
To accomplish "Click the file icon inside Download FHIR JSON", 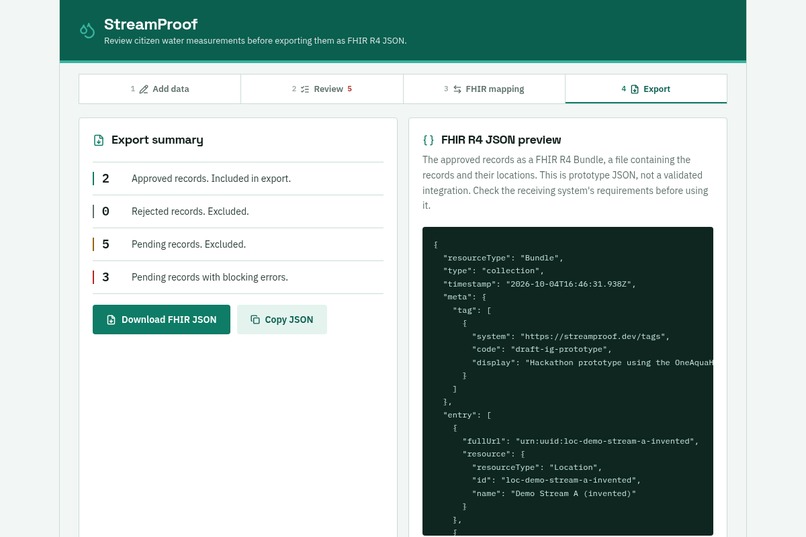I will point(111,320).
